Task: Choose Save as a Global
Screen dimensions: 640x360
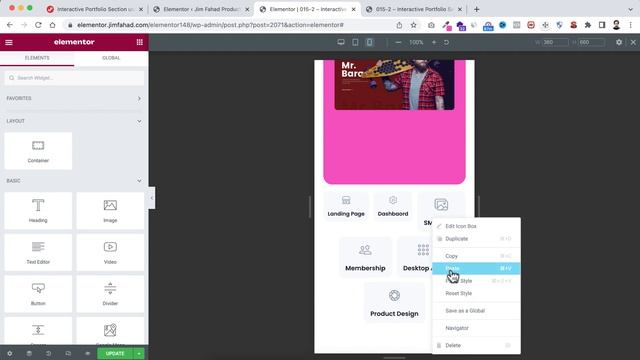Action: point(476,311)
